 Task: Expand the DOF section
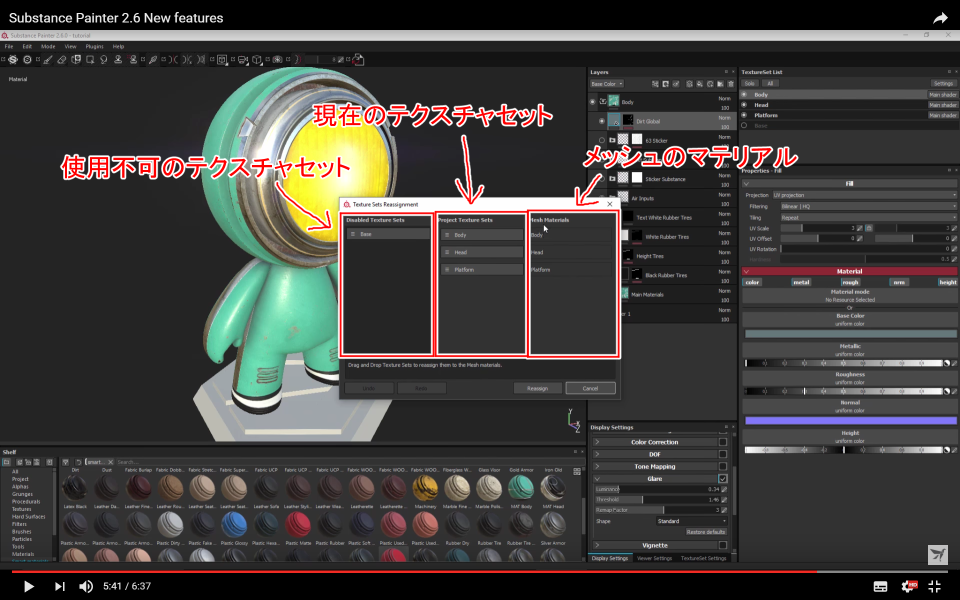tap(596, 454)
